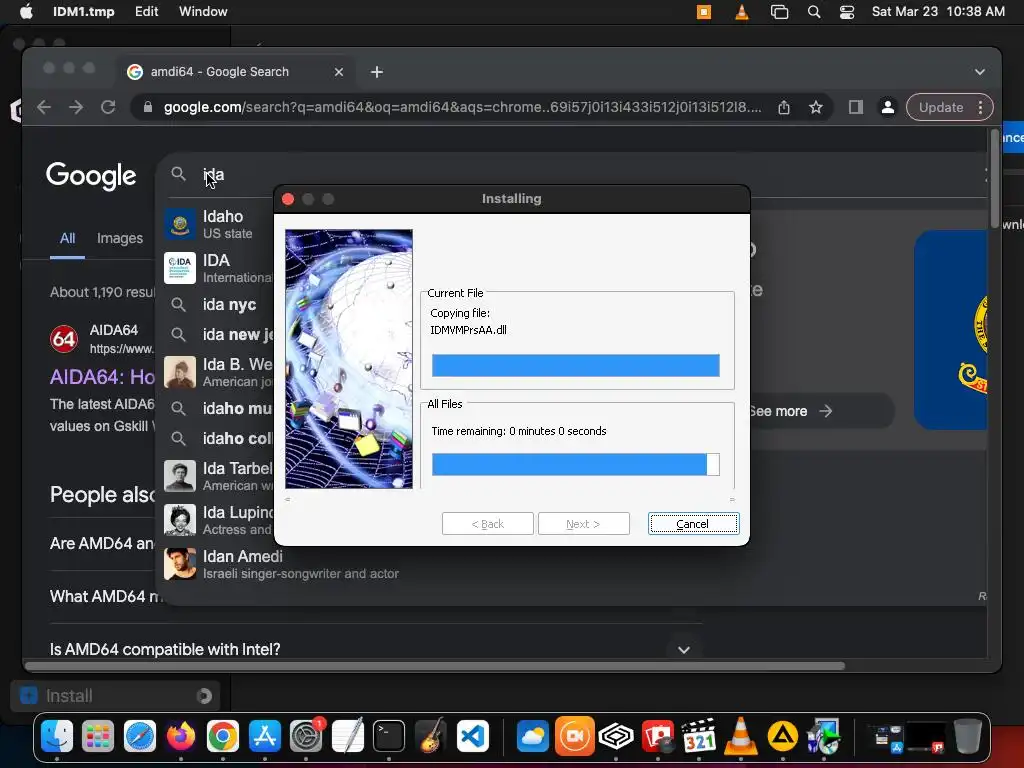The image size is (1024, 768).
Task: Expand the Chrome tab search chevron
Action: point(980,72)
